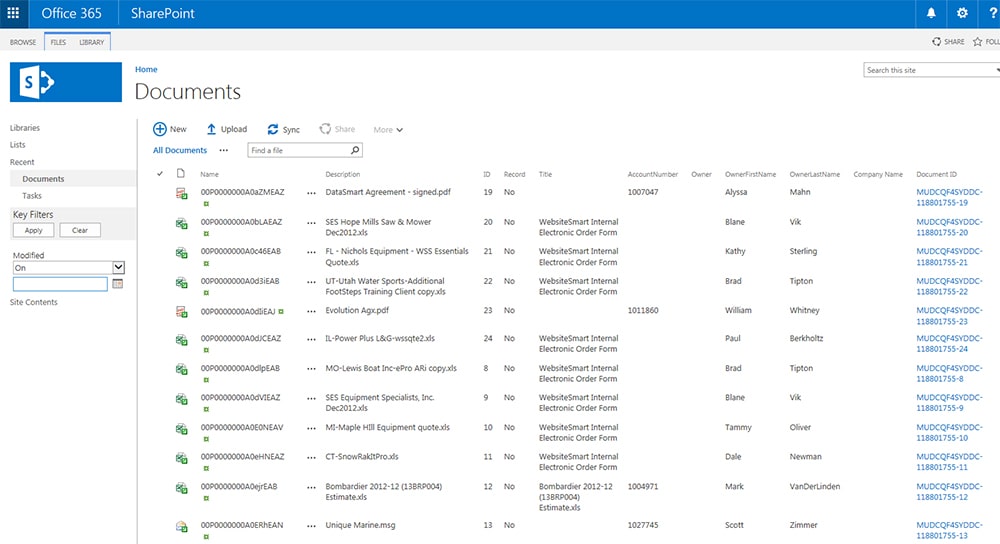
Task: Expand the More dropdown in toolbar
Action: click(388, 129)
